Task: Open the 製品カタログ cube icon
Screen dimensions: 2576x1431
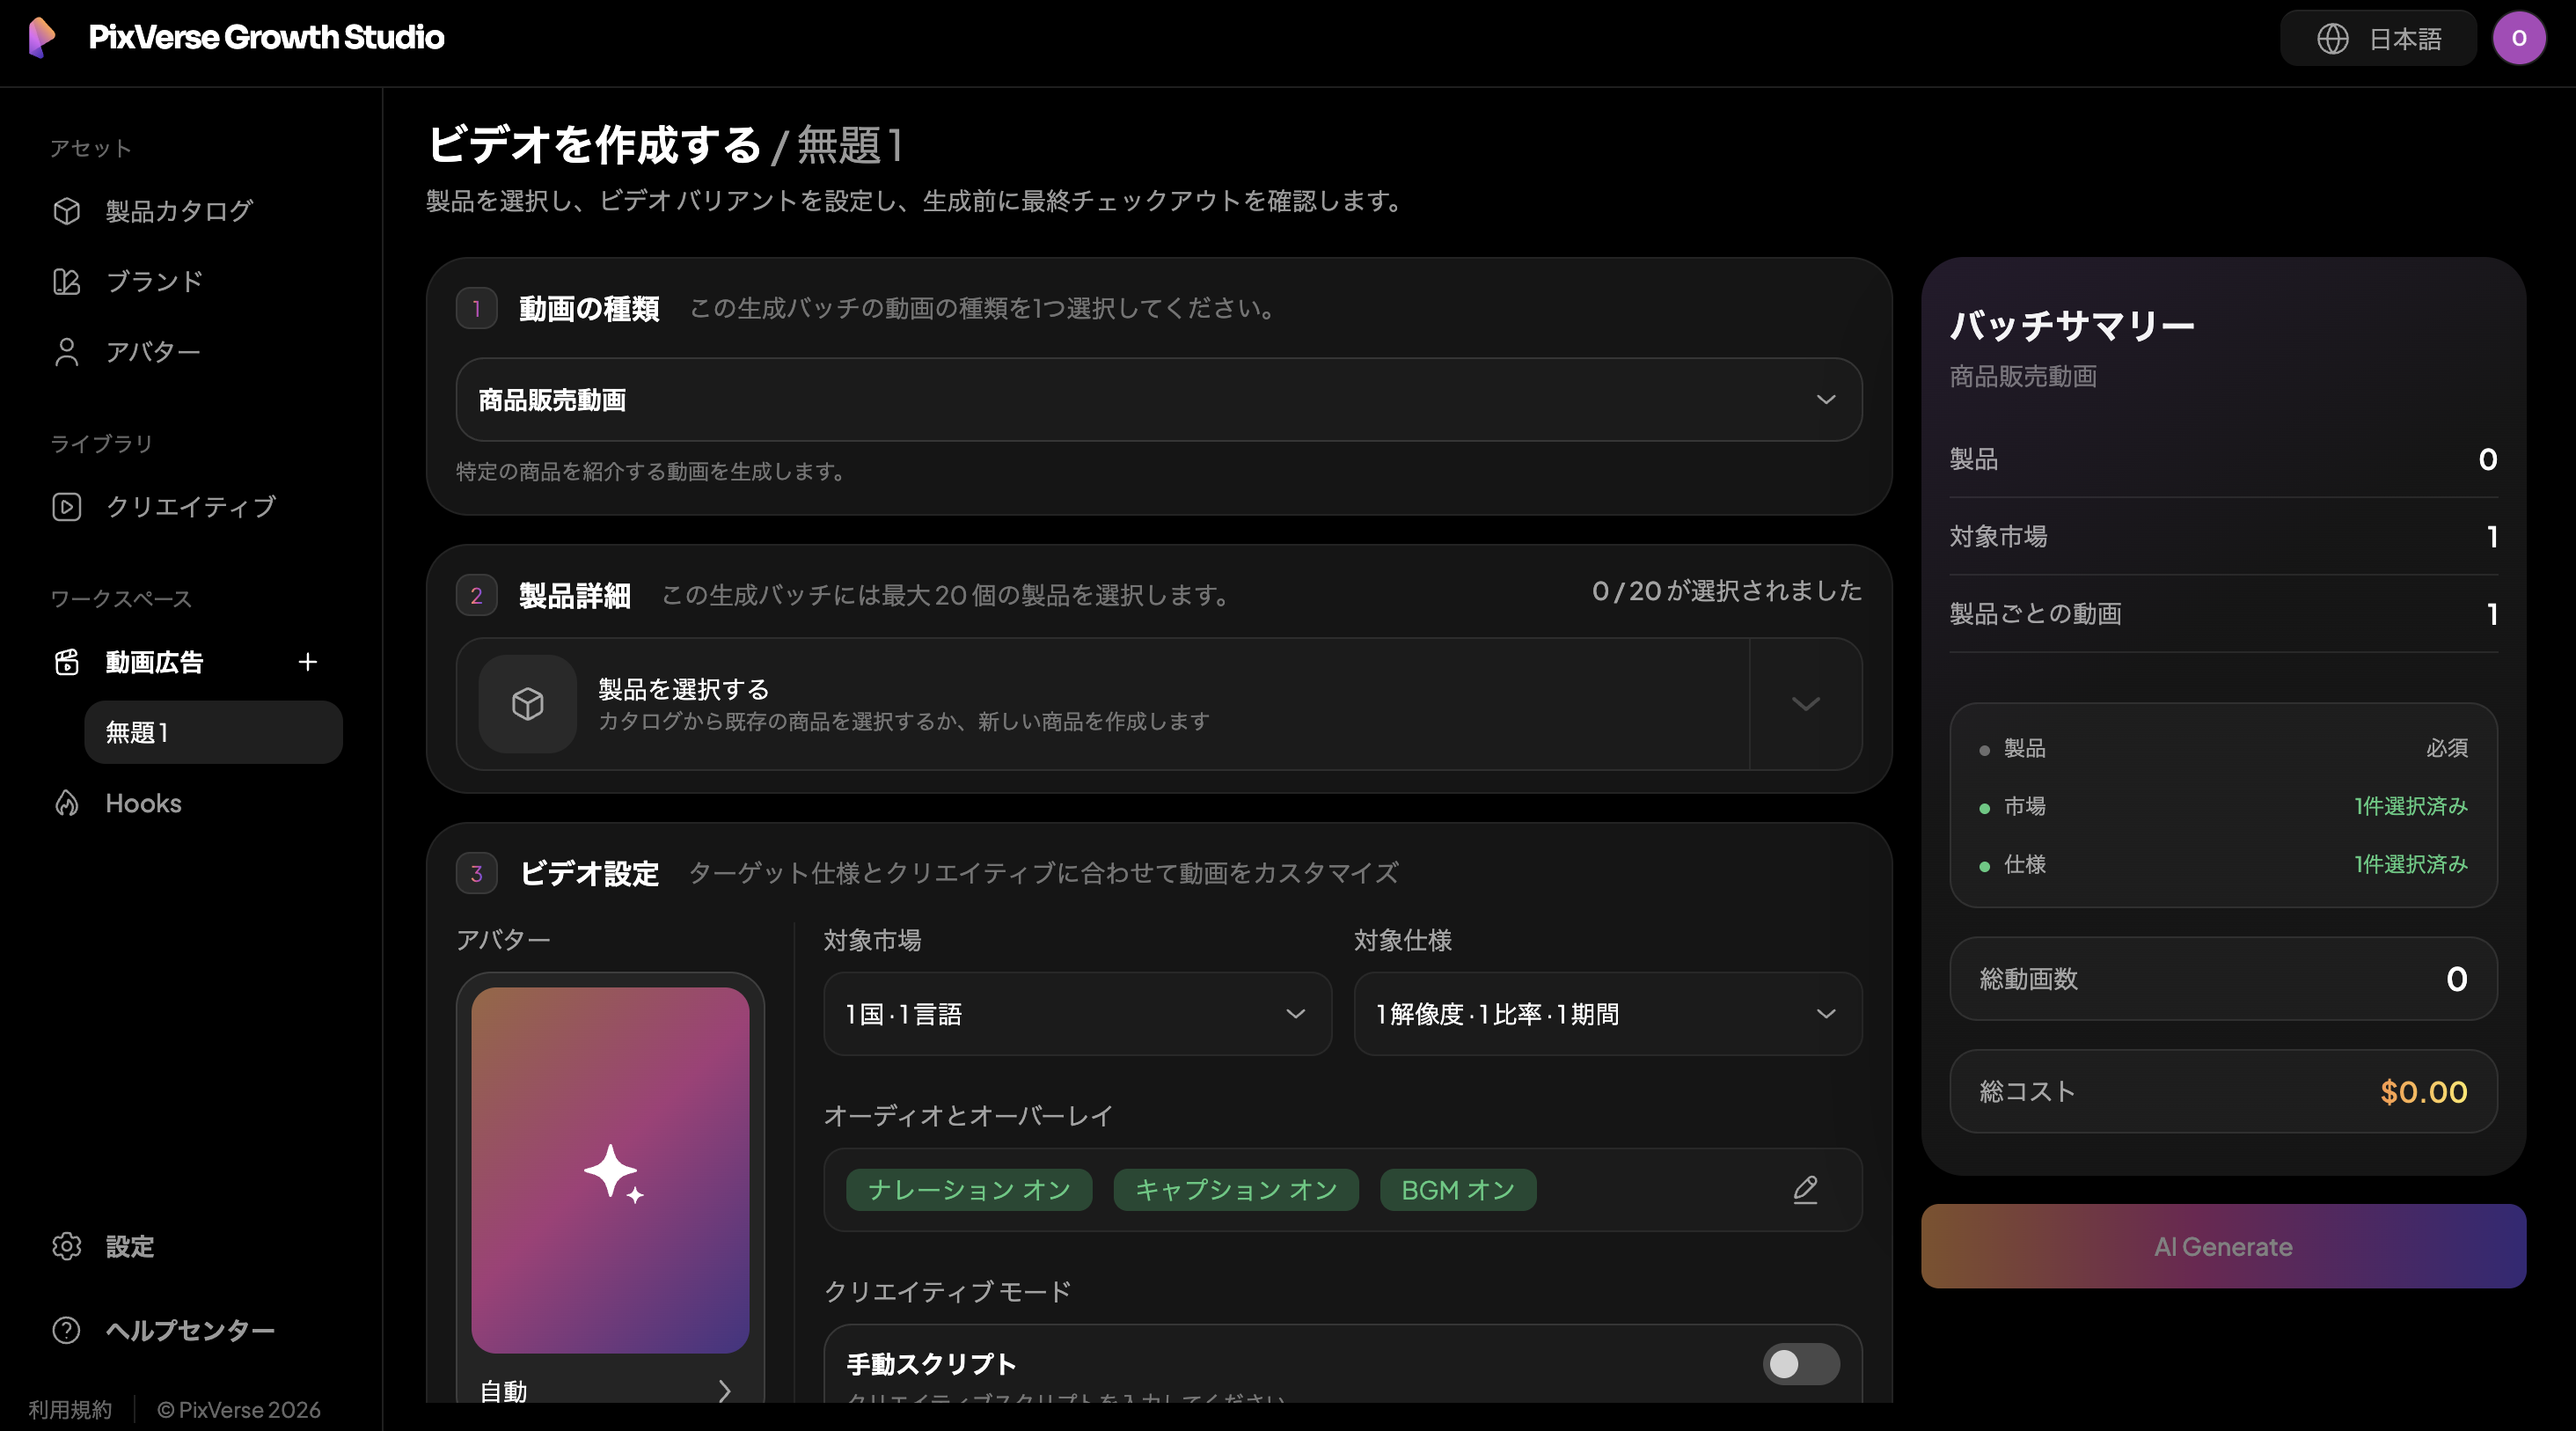Action: [67, 211]
